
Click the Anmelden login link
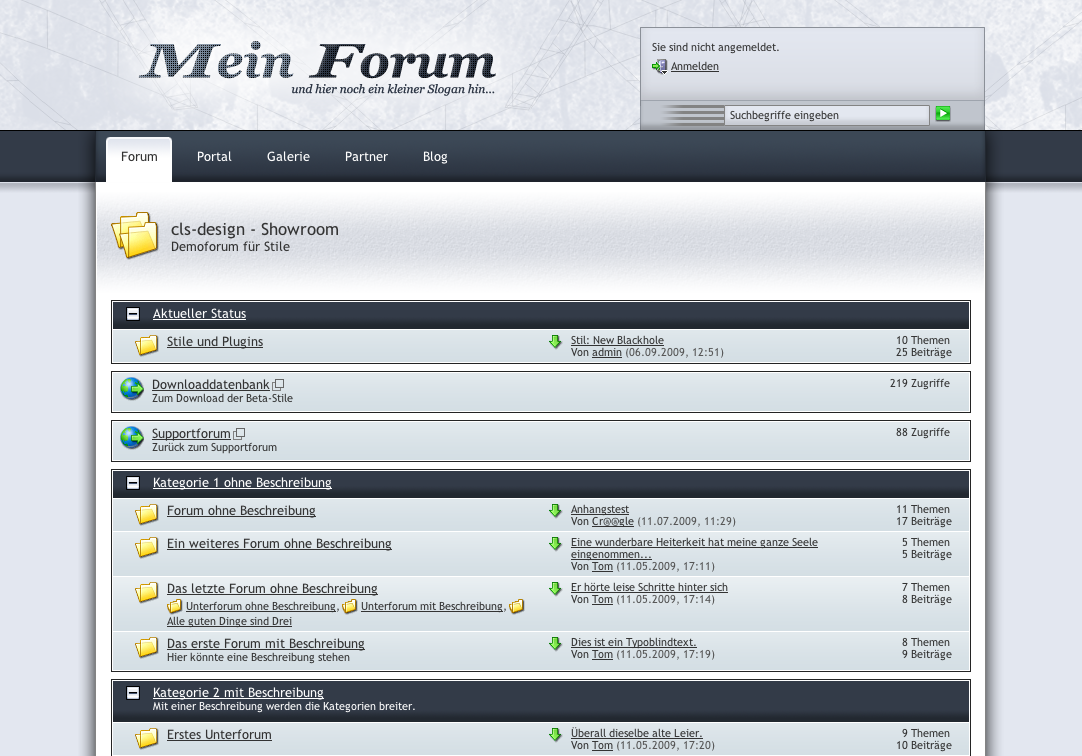tap(694, 67)
